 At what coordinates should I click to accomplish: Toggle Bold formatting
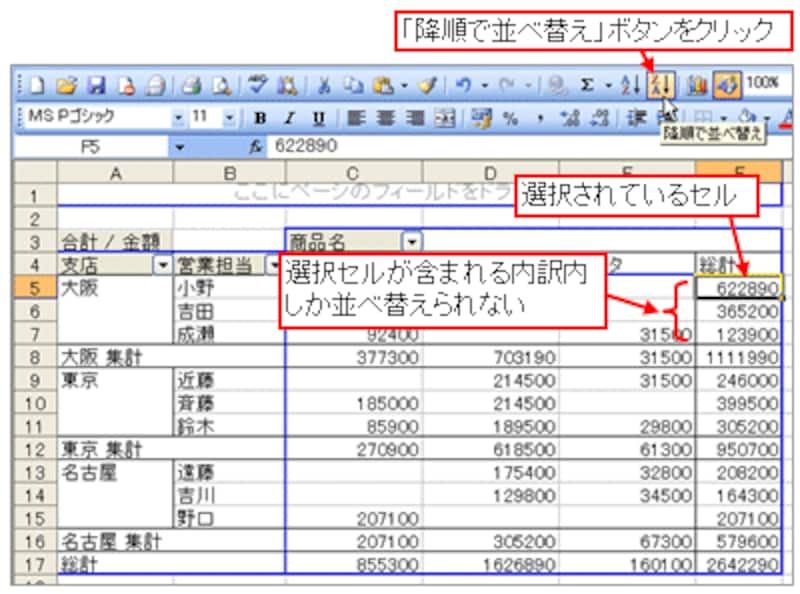pyautogui.click(x=260, y=118)
